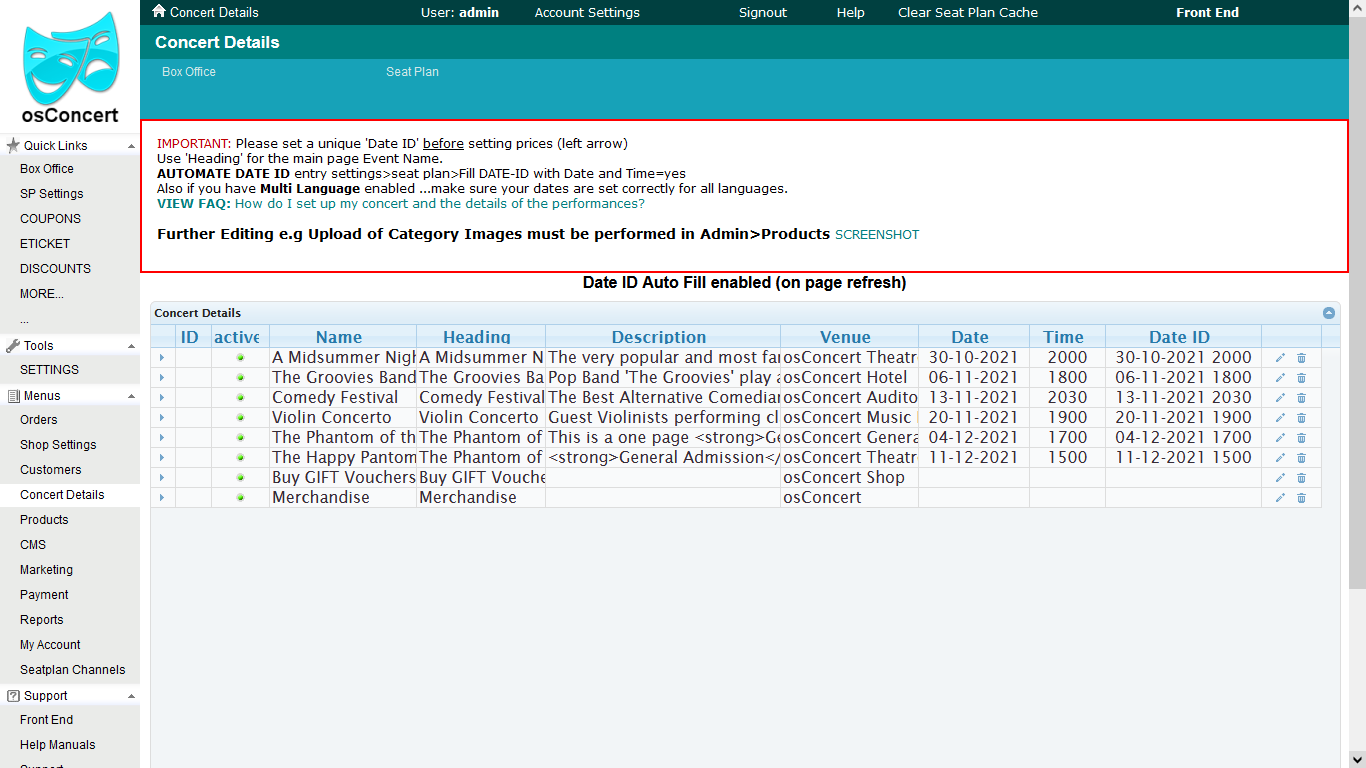1366x768 pixels.
Task: Click the edit pencil for Buy GIFT Vouchers row
Action: click(x=1280, y=478)
